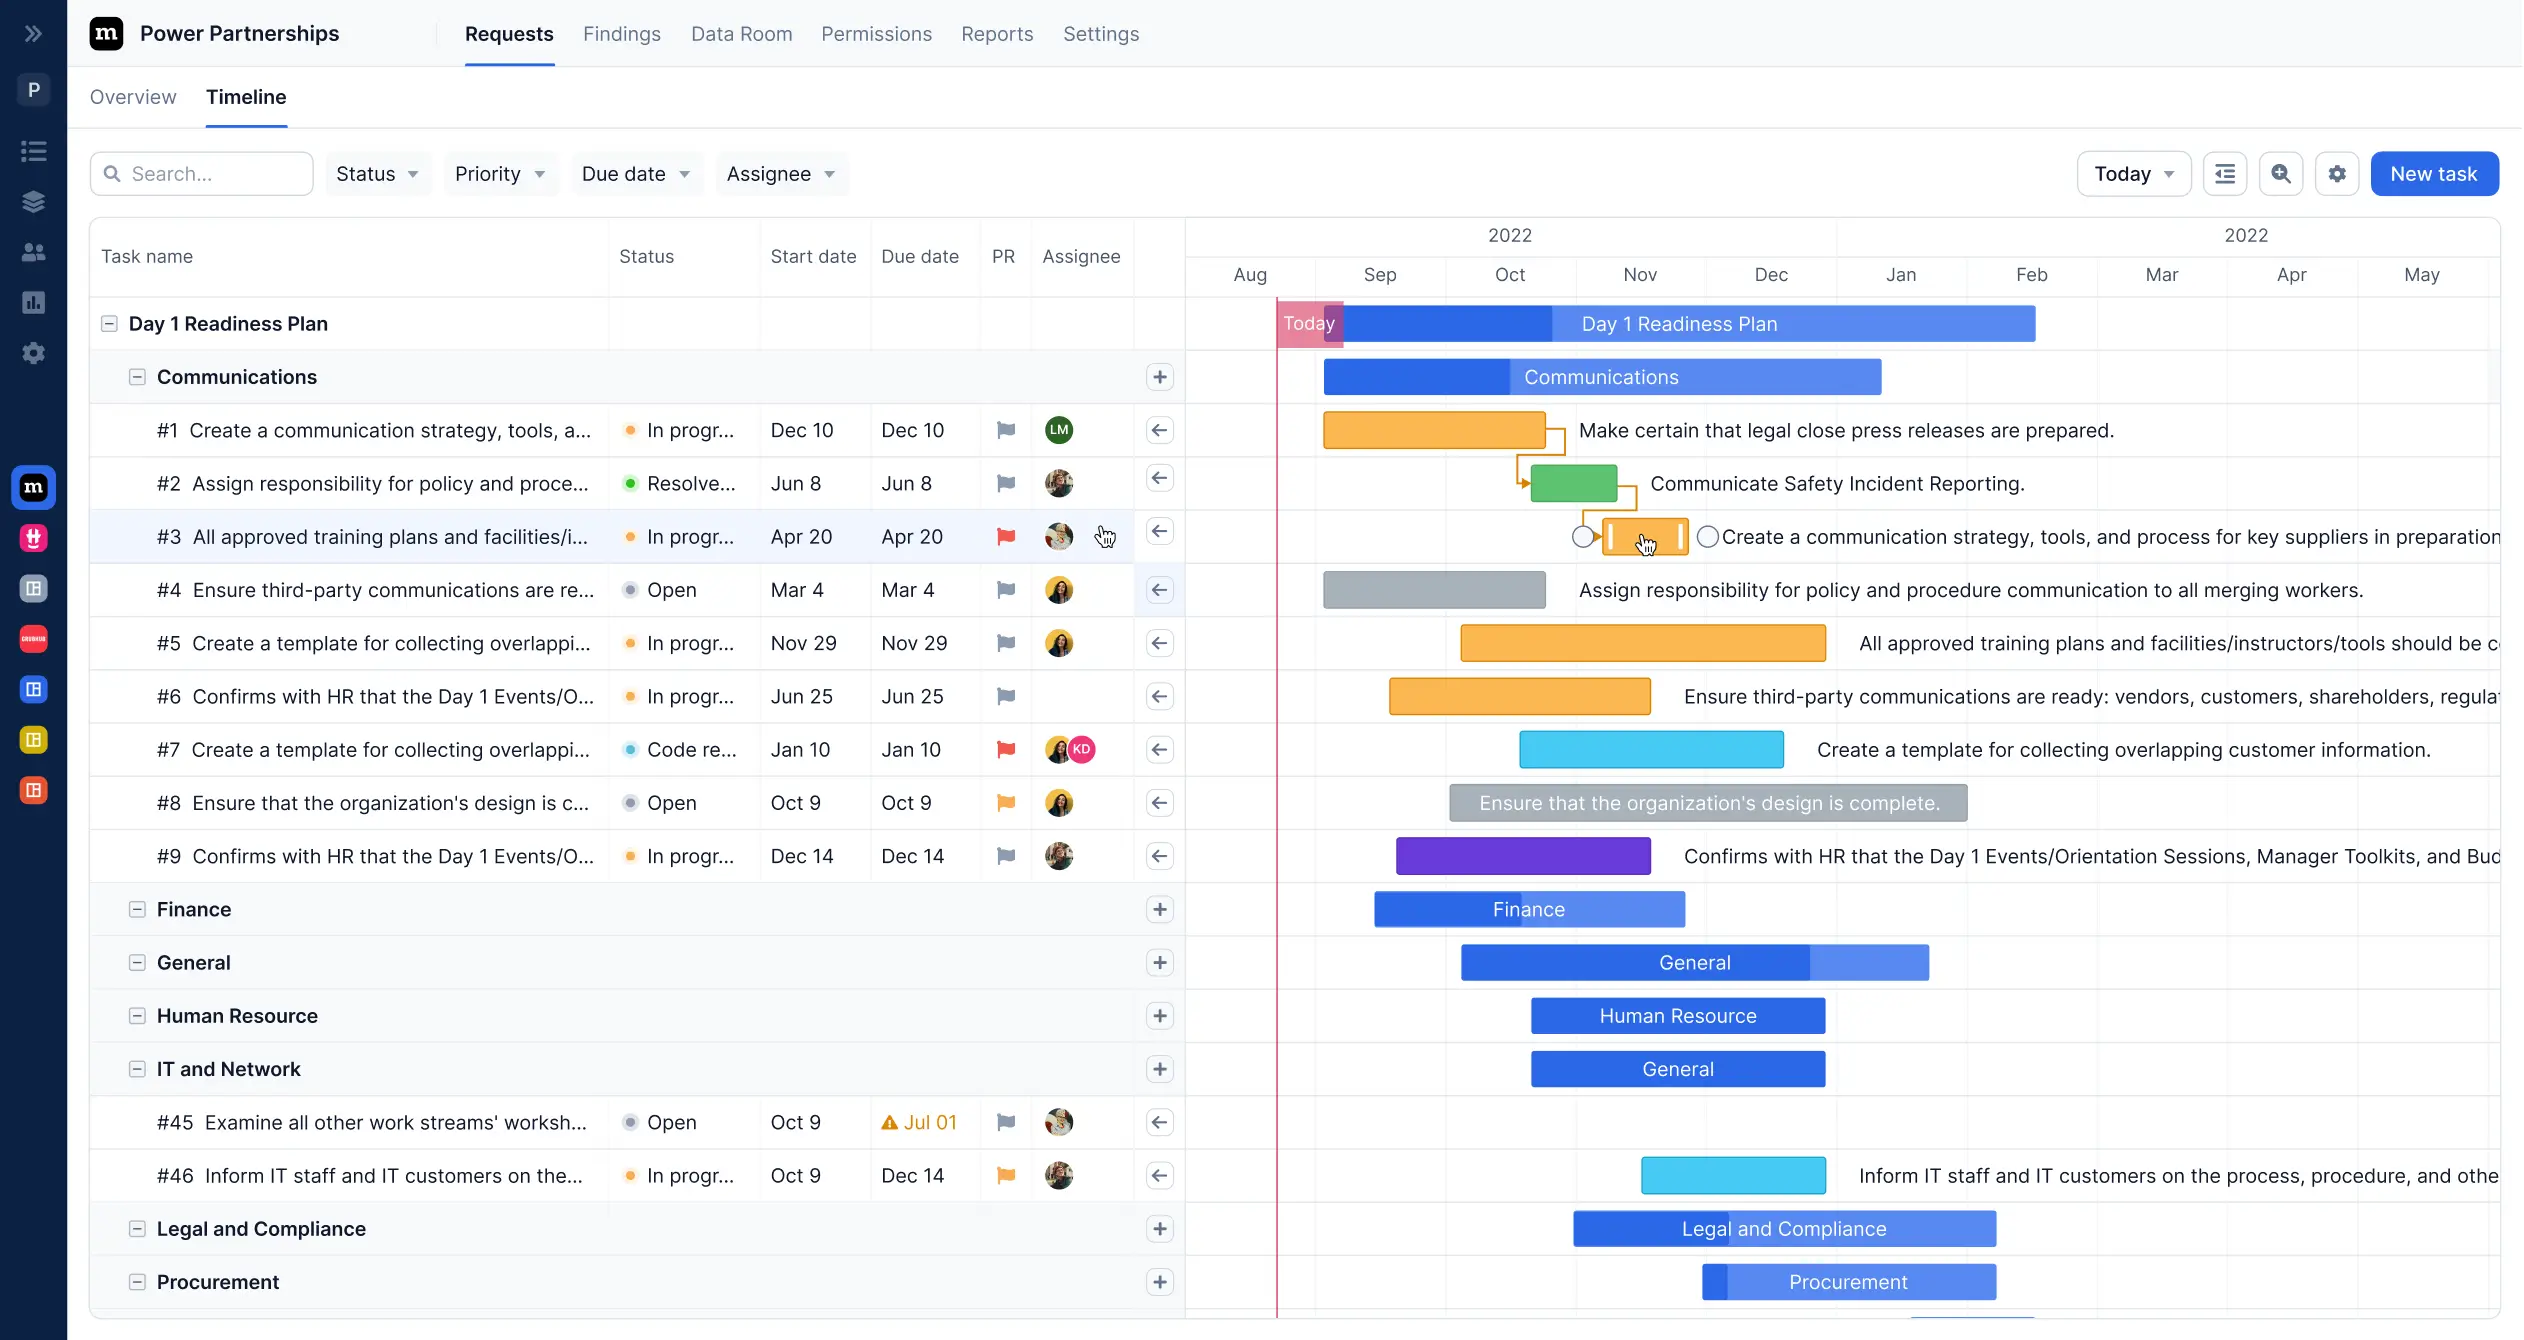Switch to the Overview subtab

[133, 97]
